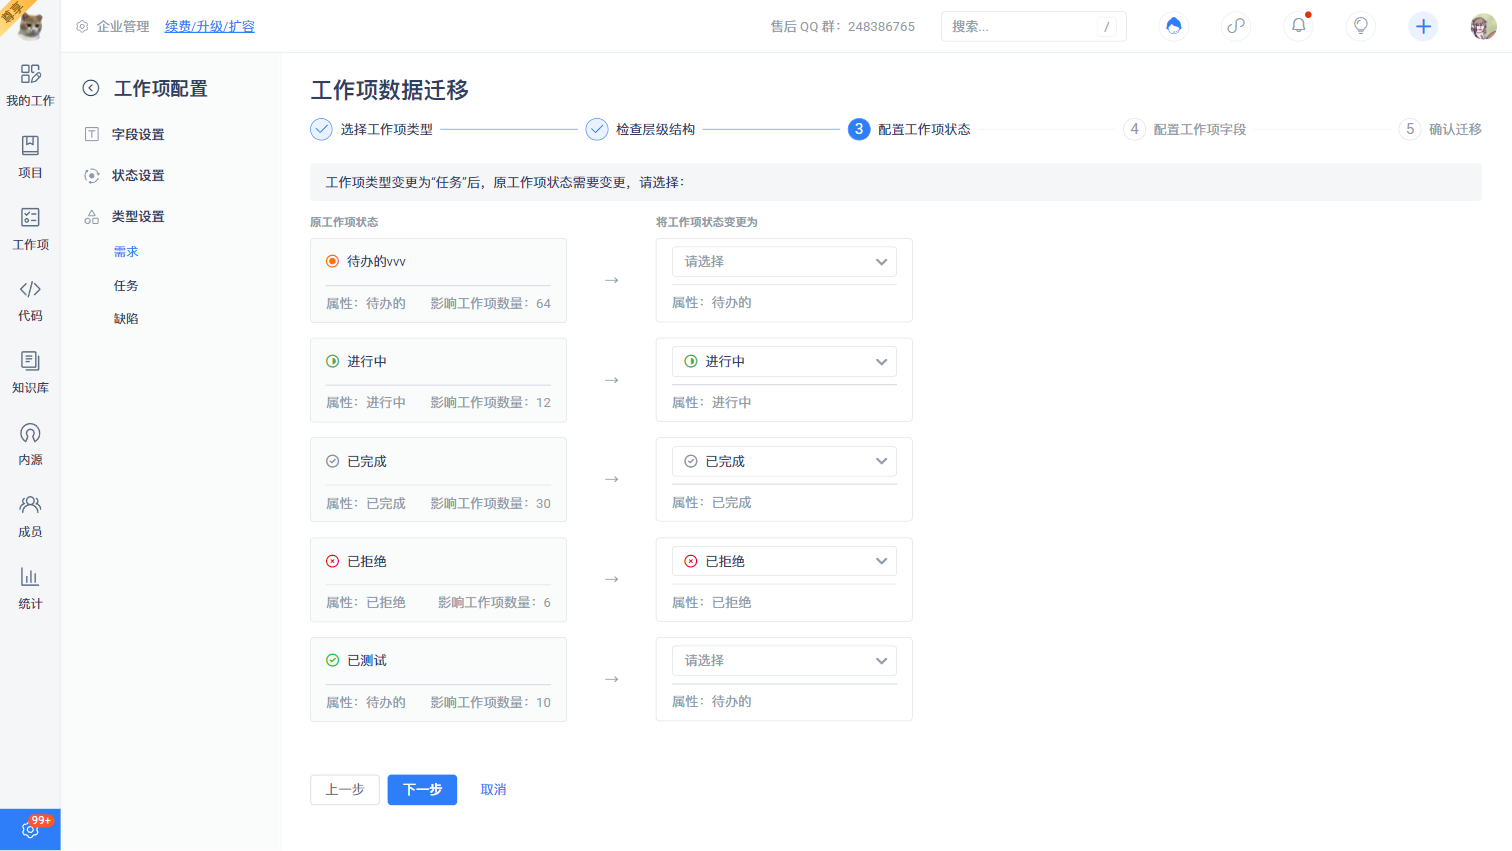The width and height of the screenshot is (1512, 851).
Task: Click the 类型设置 icon in settings menu
Action: click(x=92, y=216)
